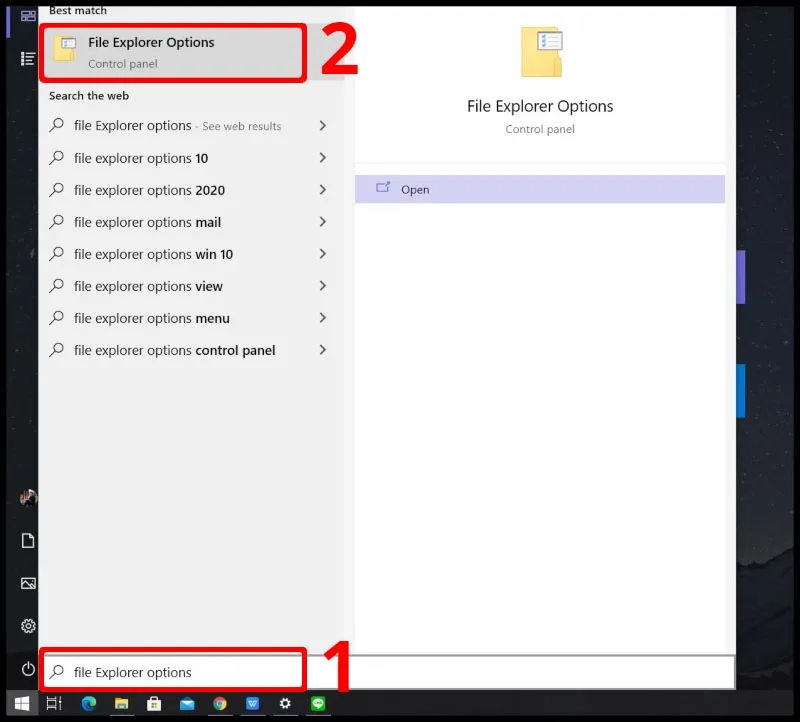
Task: Click the folder icon beside File Explorer Options result
Action: pos(65,48)
